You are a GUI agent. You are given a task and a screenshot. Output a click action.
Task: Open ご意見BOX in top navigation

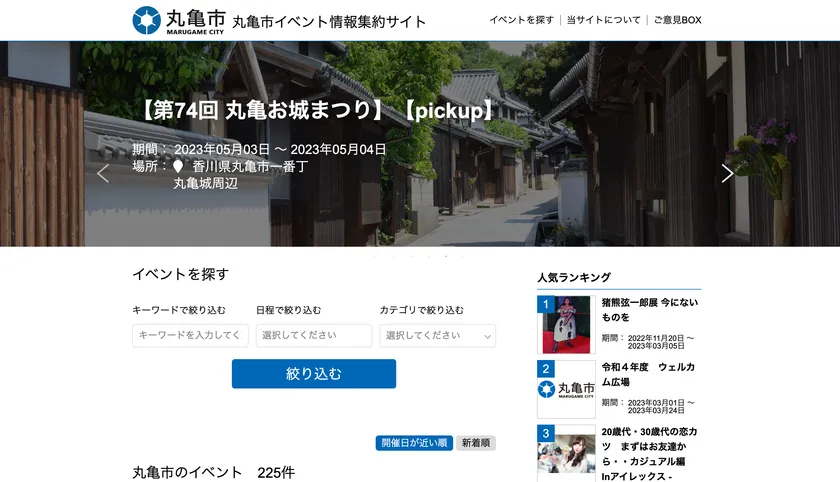678,20
